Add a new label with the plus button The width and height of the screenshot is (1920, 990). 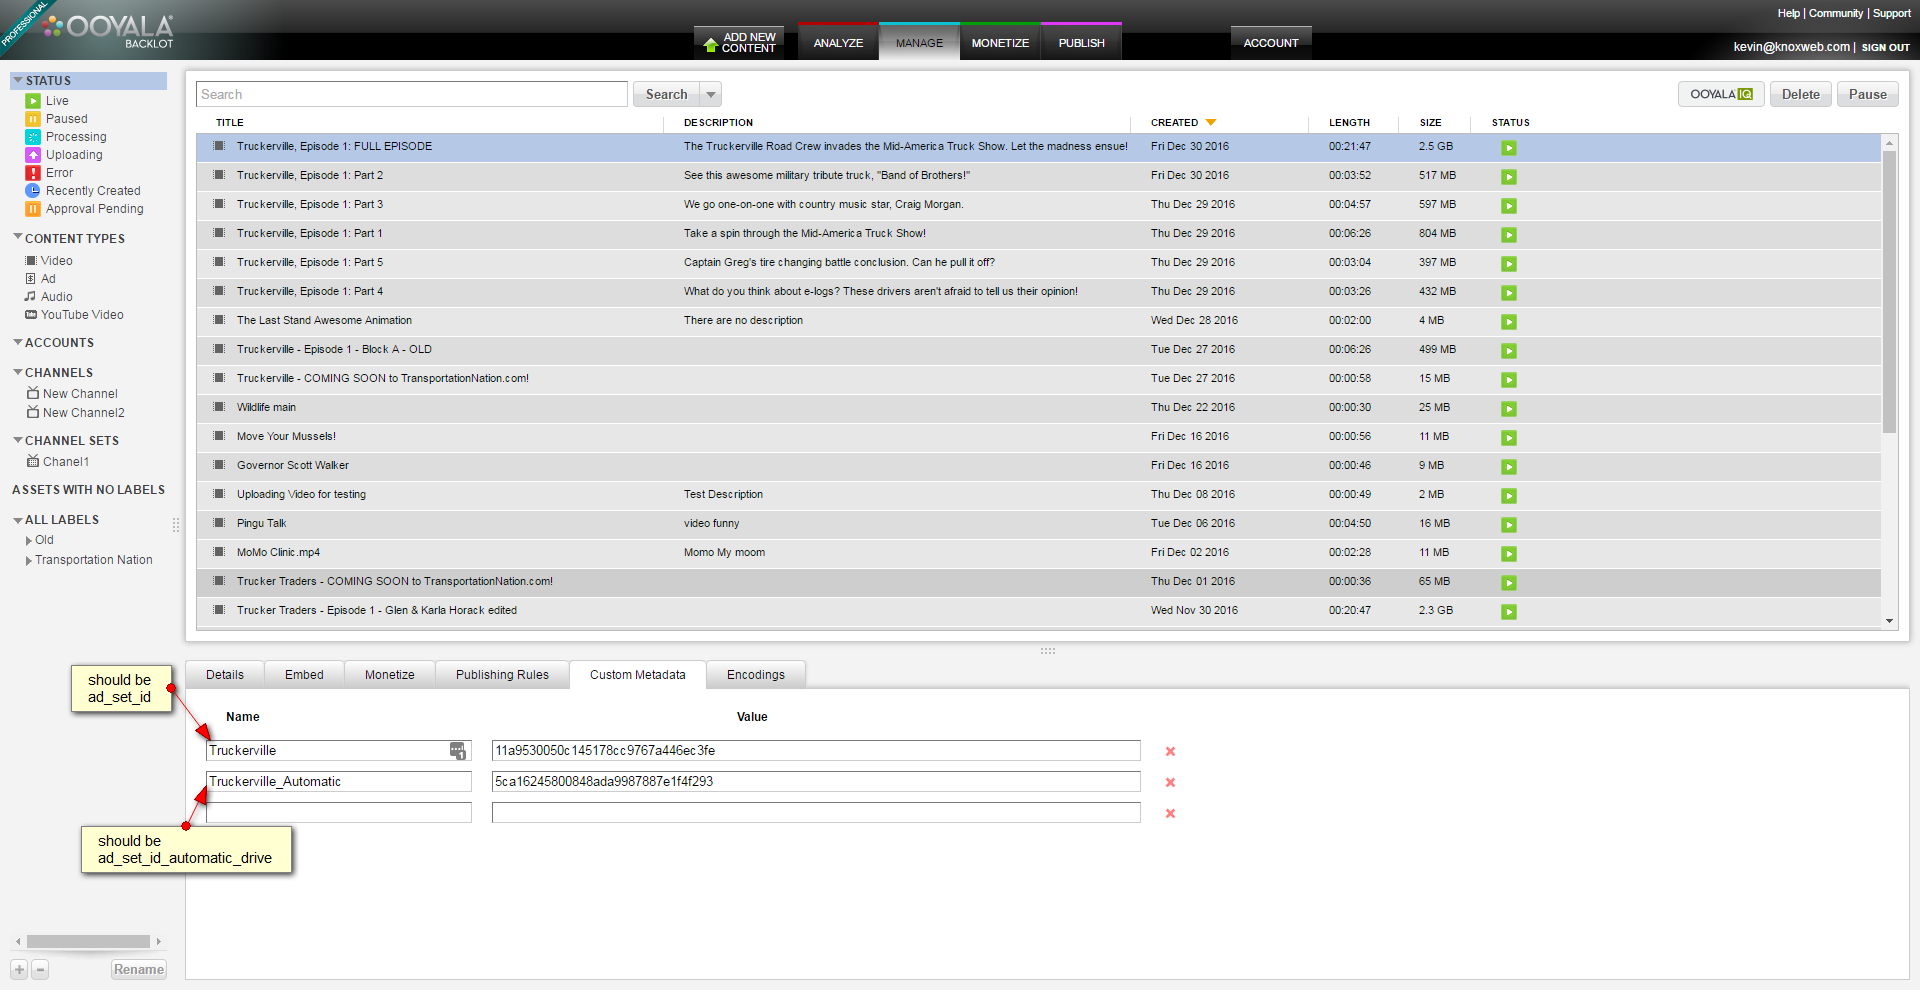[19, 969]
